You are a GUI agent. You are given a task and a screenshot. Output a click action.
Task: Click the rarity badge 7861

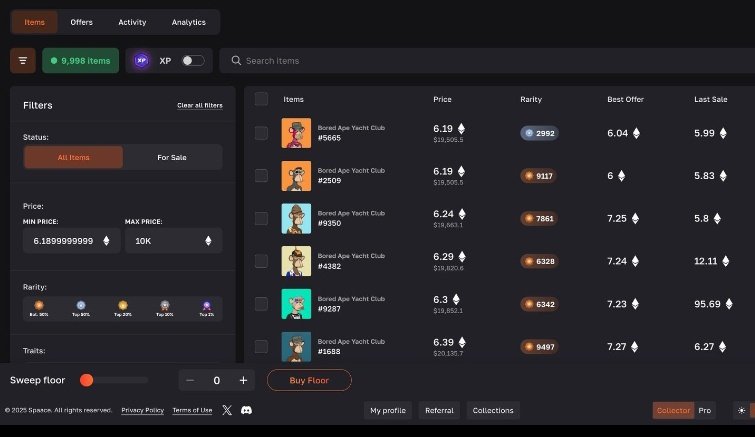click(x=539, y=218)
